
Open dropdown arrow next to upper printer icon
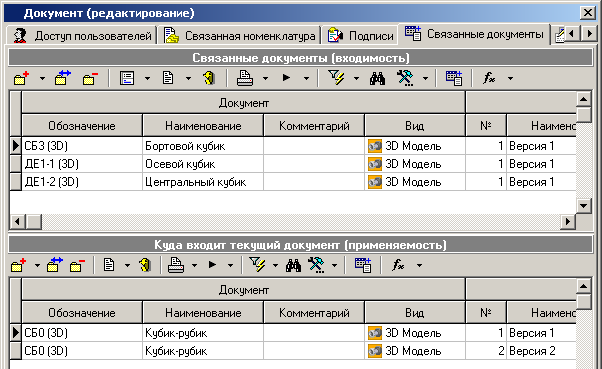point(265,78)
